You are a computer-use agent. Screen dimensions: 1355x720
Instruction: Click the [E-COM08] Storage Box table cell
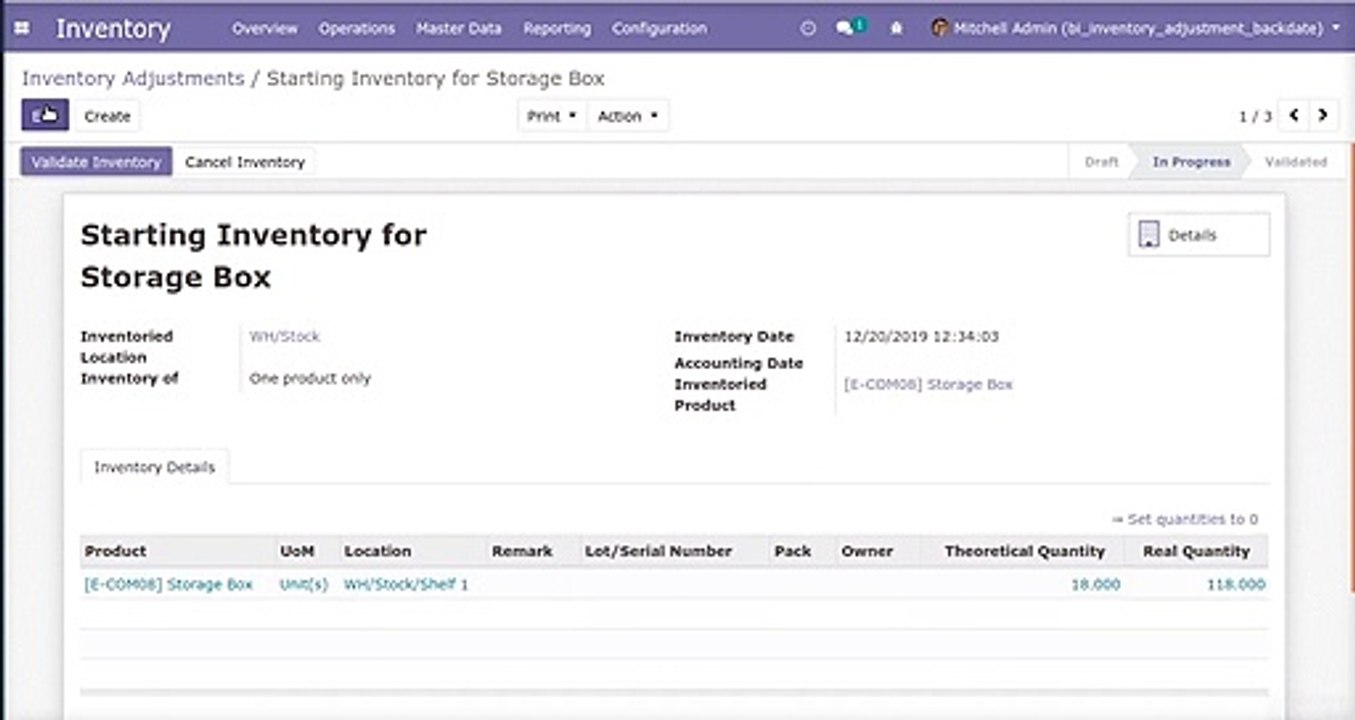coord(169,584)
